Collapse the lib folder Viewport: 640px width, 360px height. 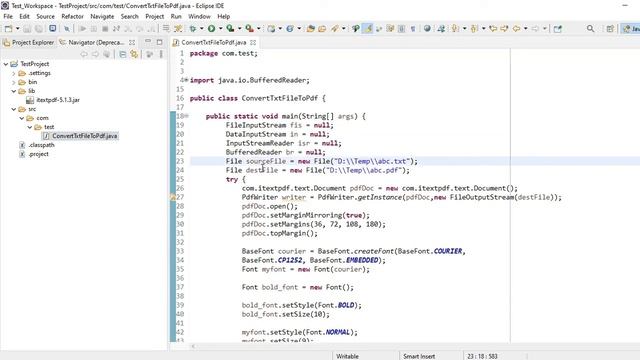click(x=14, y=91)
